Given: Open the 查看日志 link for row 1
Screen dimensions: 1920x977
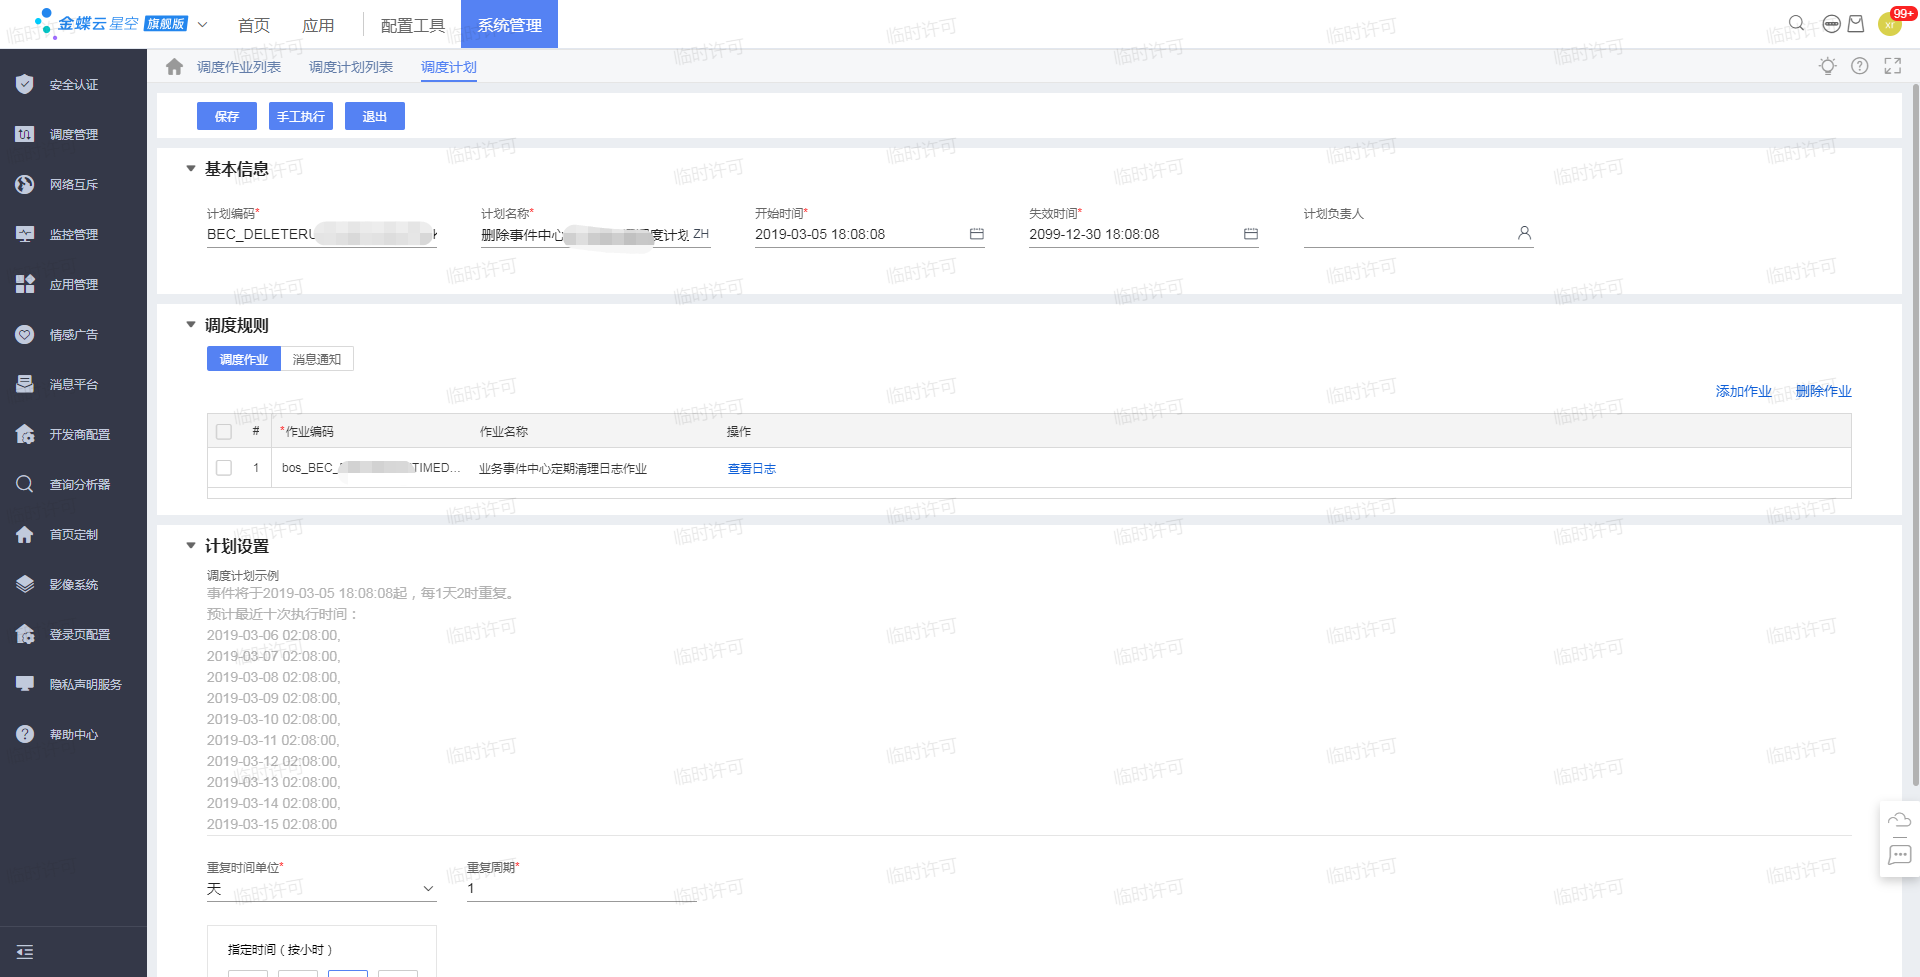Looking at the screenshot, I should [752, 468].
